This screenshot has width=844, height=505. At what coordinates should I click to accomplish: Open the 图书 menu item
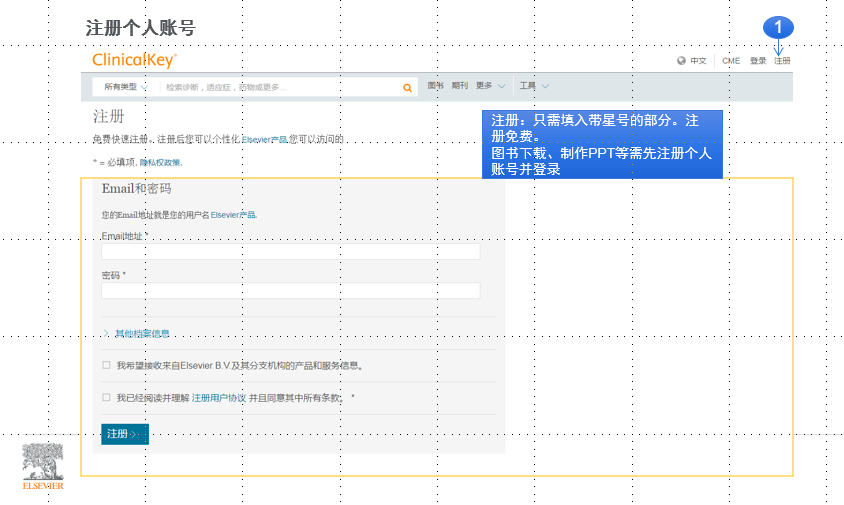[435, 86]
